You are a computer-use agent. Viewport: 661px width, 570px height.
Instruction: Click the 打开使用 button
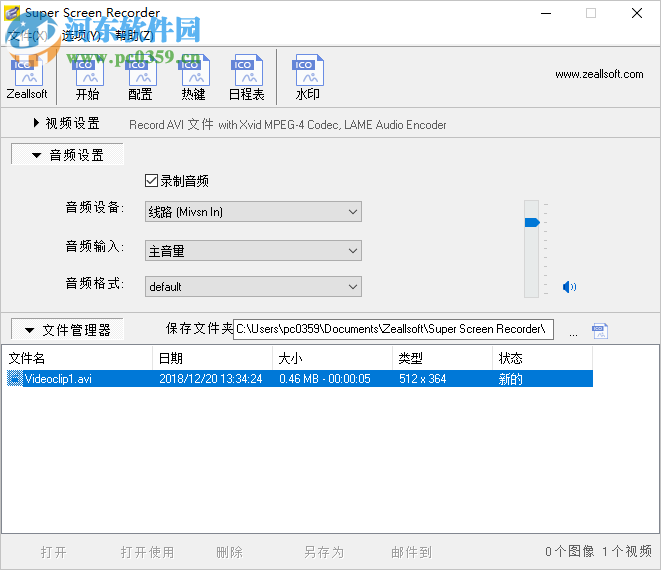point(148,552)
